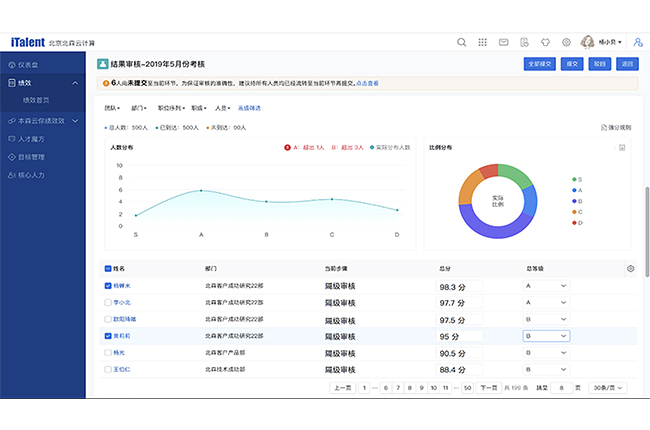Check the checkbox in the 97.5 分 row

108,319
